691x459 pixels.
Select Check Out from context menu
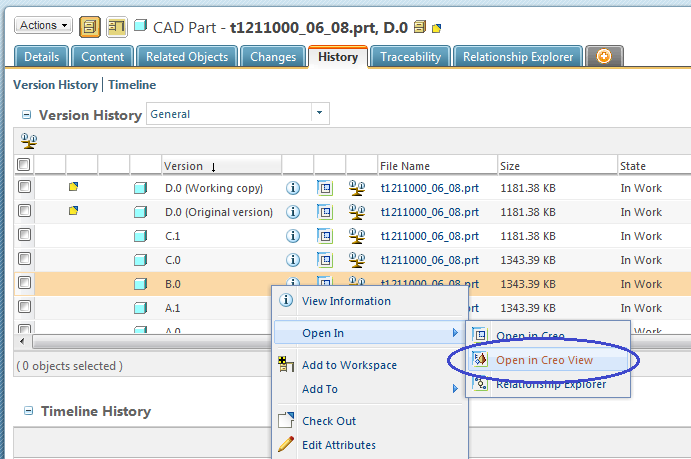point(329,421)
